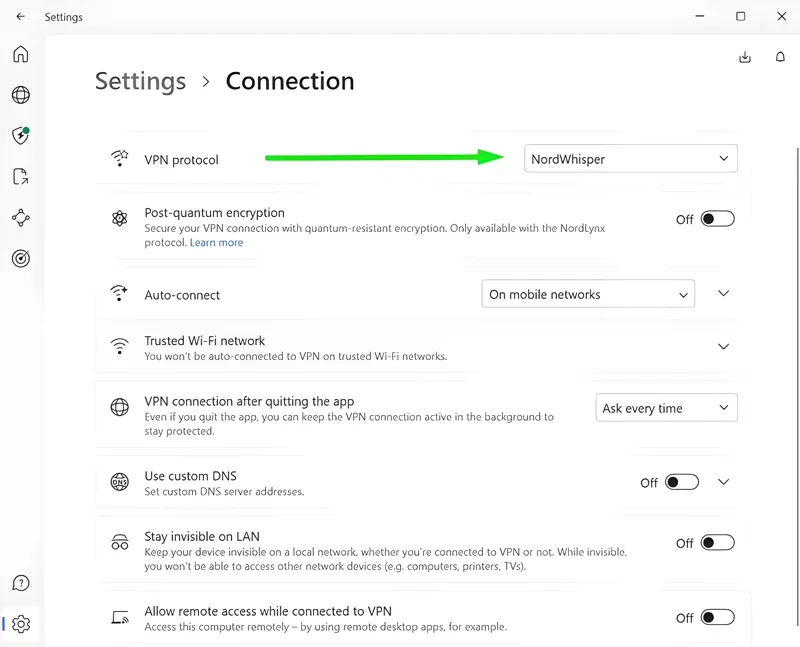Click the remote access computer icon
Viewport: 800px width, 647px height.
click(x=120, y=618)
